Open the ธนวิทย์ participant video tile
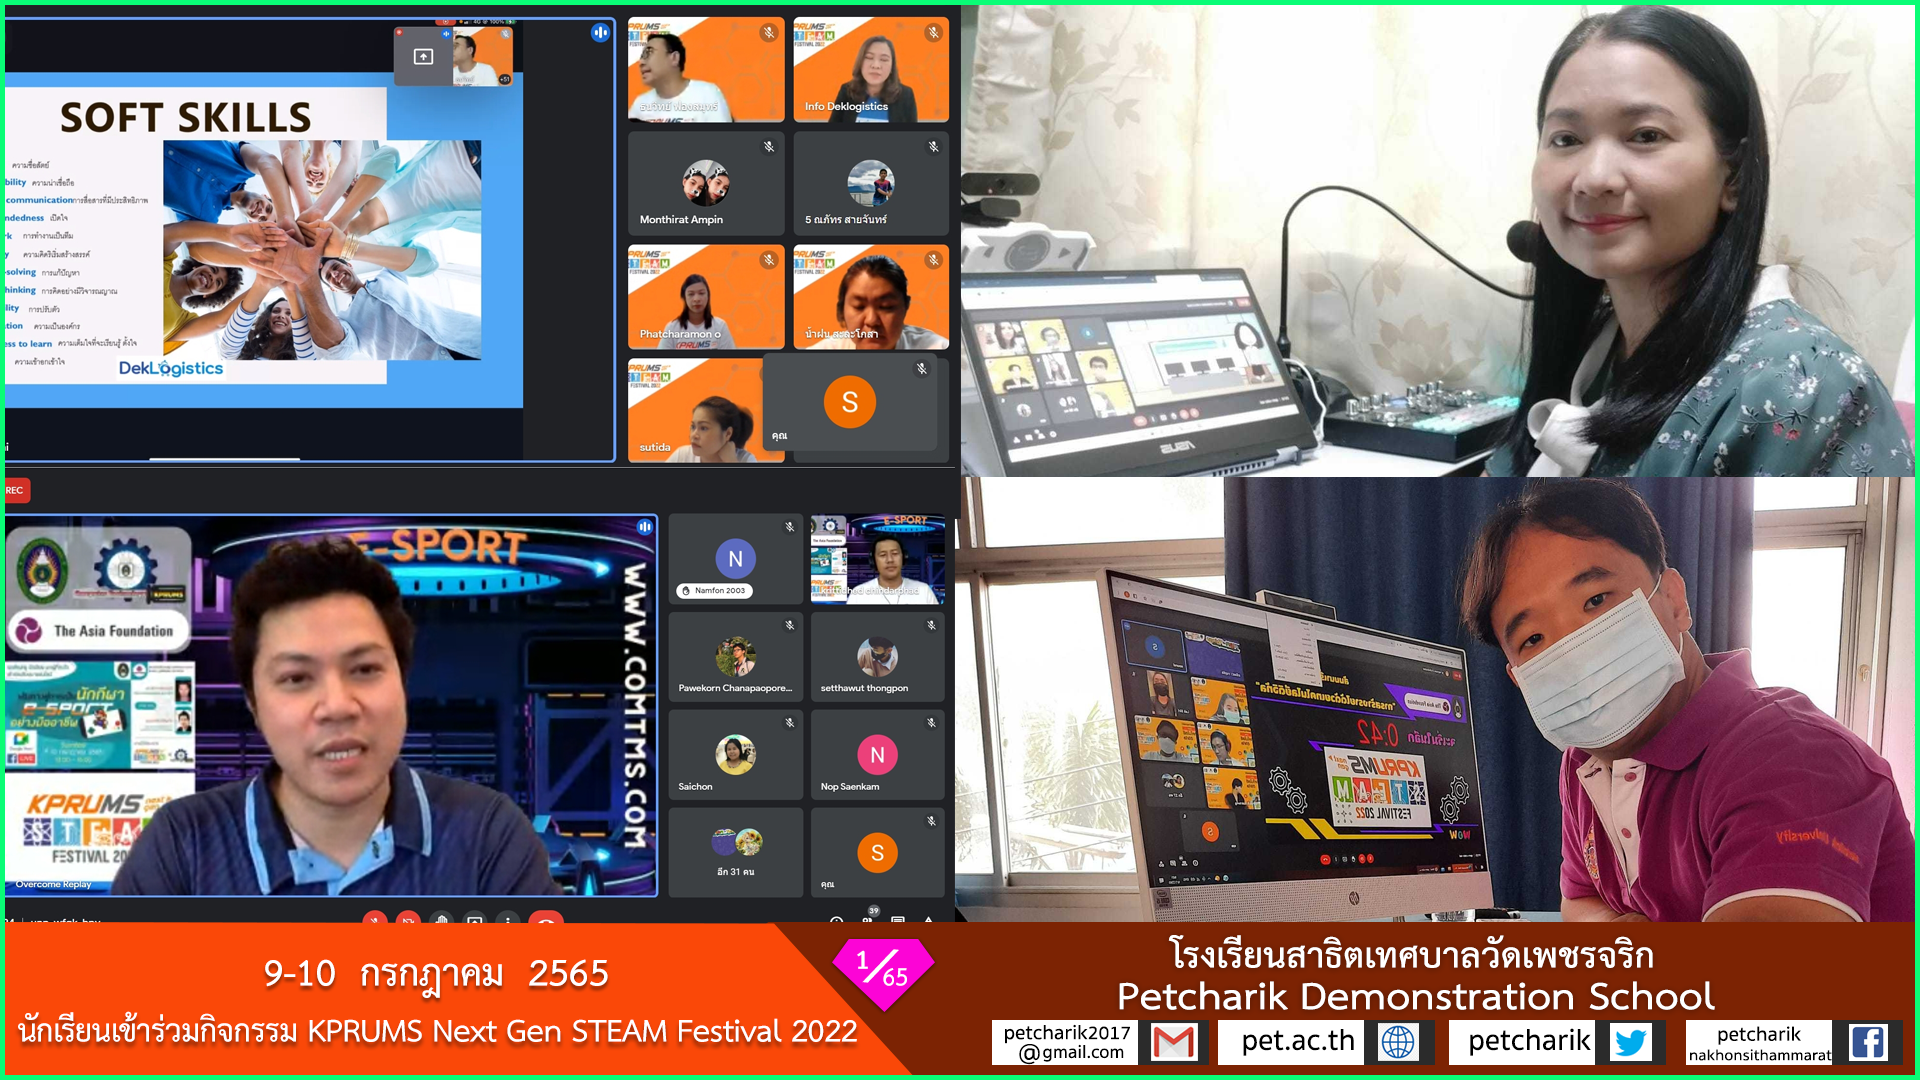This screenshot has width=1920, height=1080. click(706, 69)
